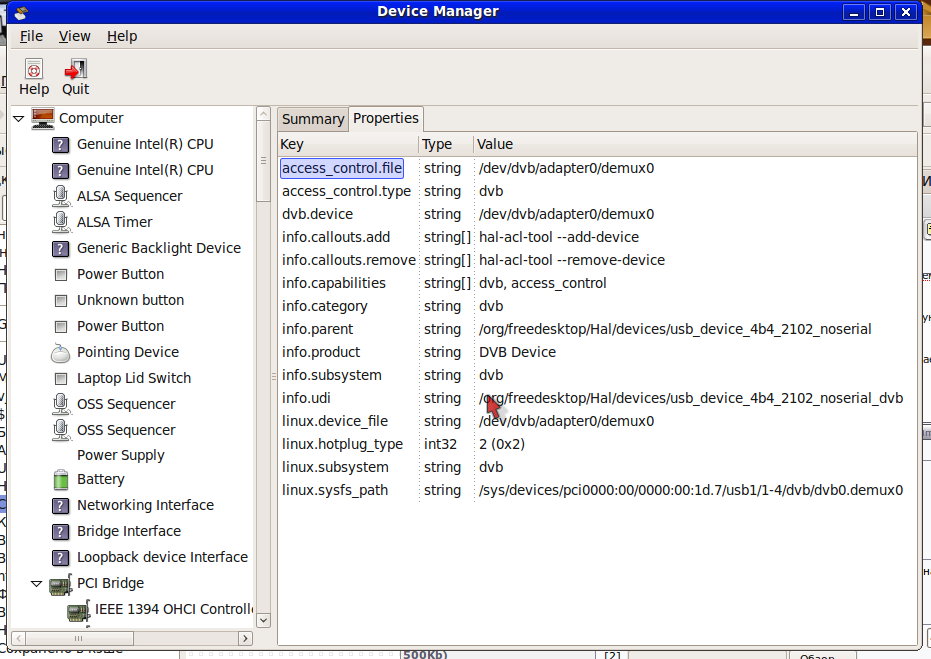Select the Networking Interface tree item
The height and width of the screenshot is (659, 931).
(x=145, y=505)
